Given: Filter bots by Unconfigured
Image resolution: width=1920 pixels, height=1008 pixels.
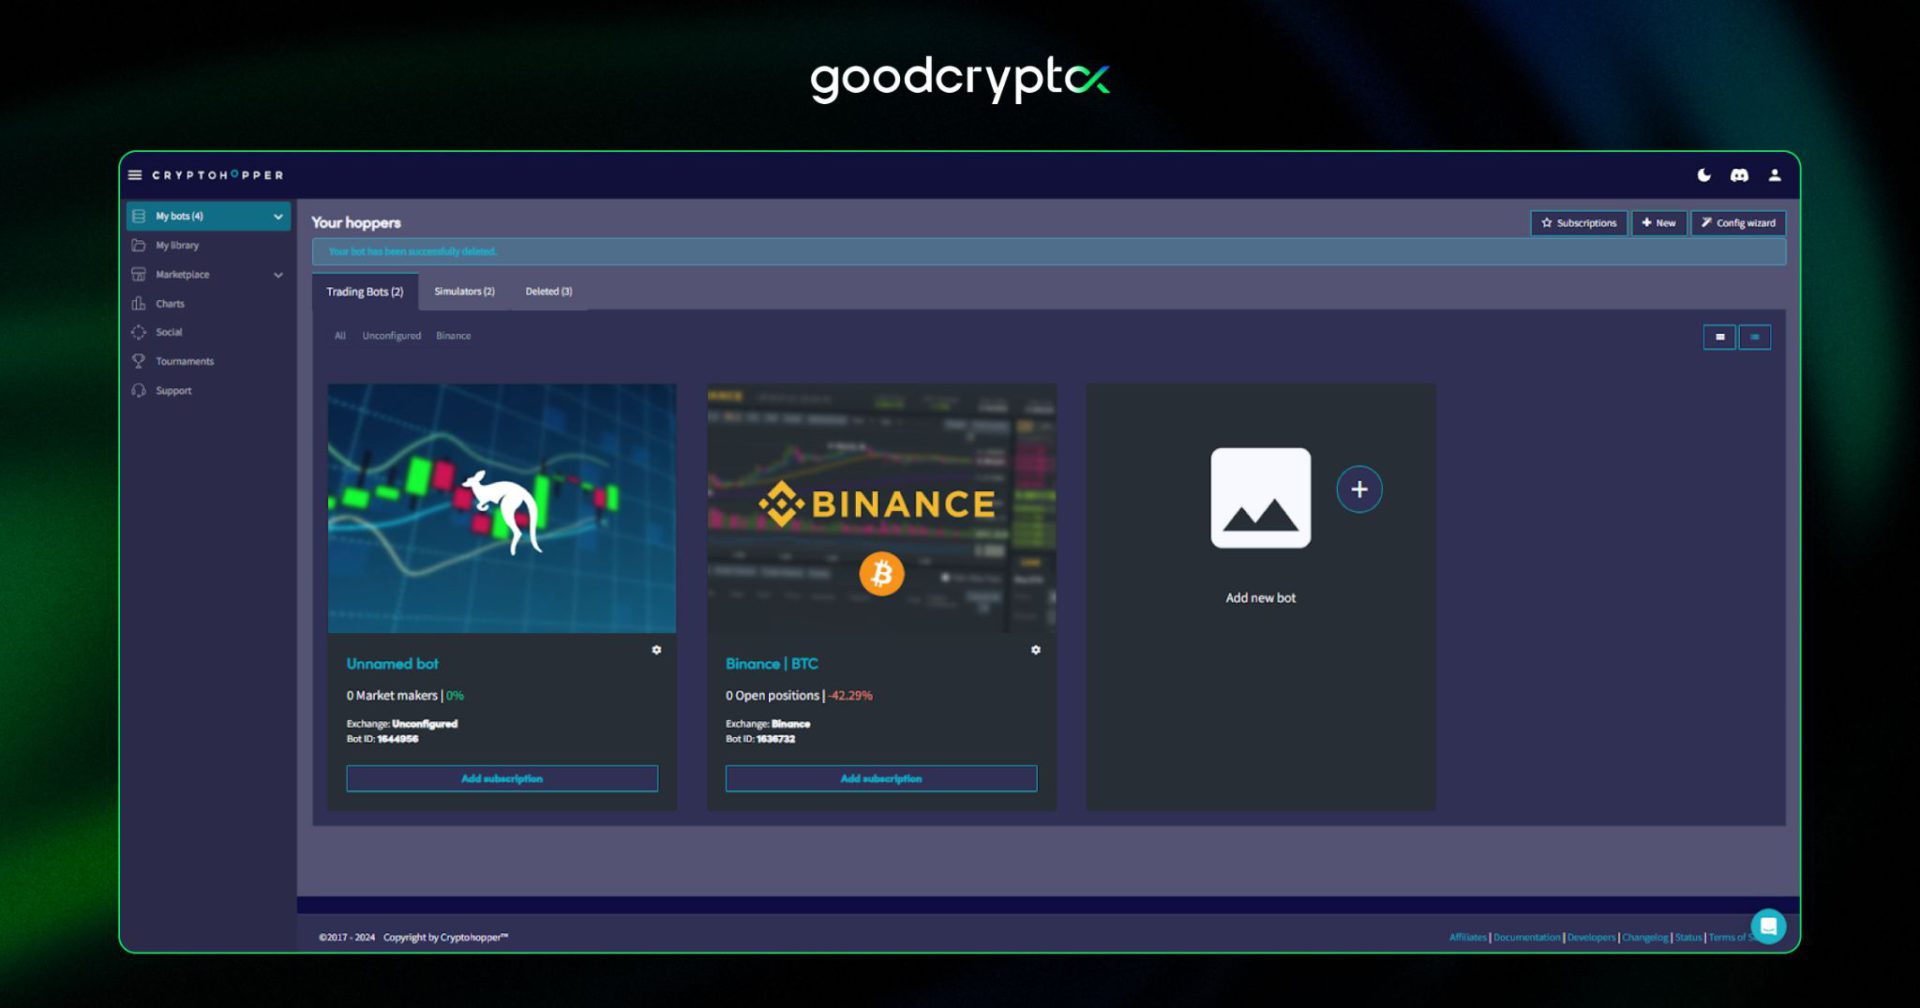Looking at the screenshot, I should pyautogui.click(x=392, y=336).
